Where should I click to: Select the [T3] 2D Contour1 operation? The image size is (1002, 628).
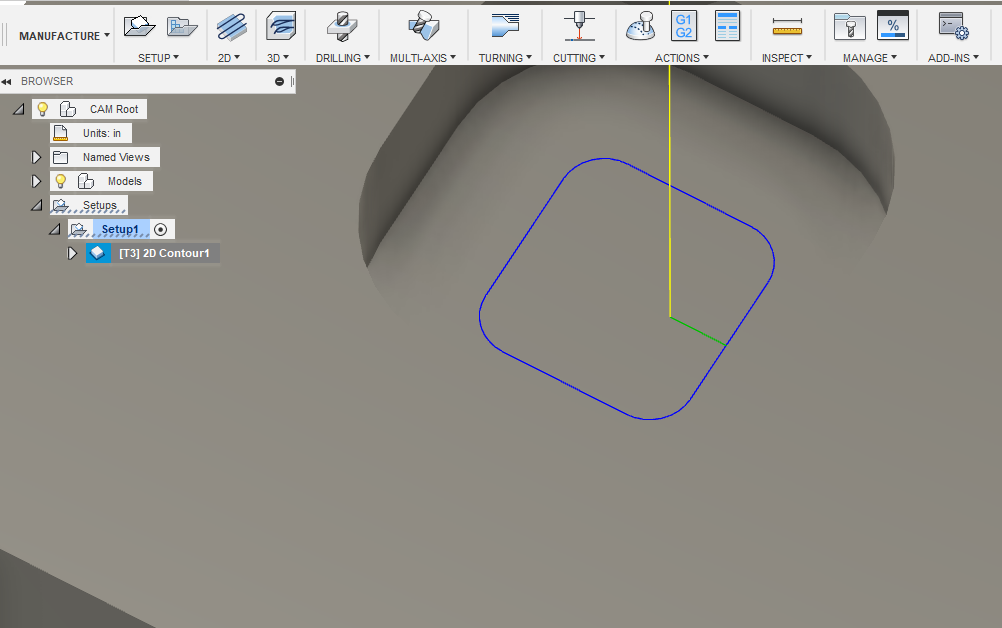click(164, 253)
